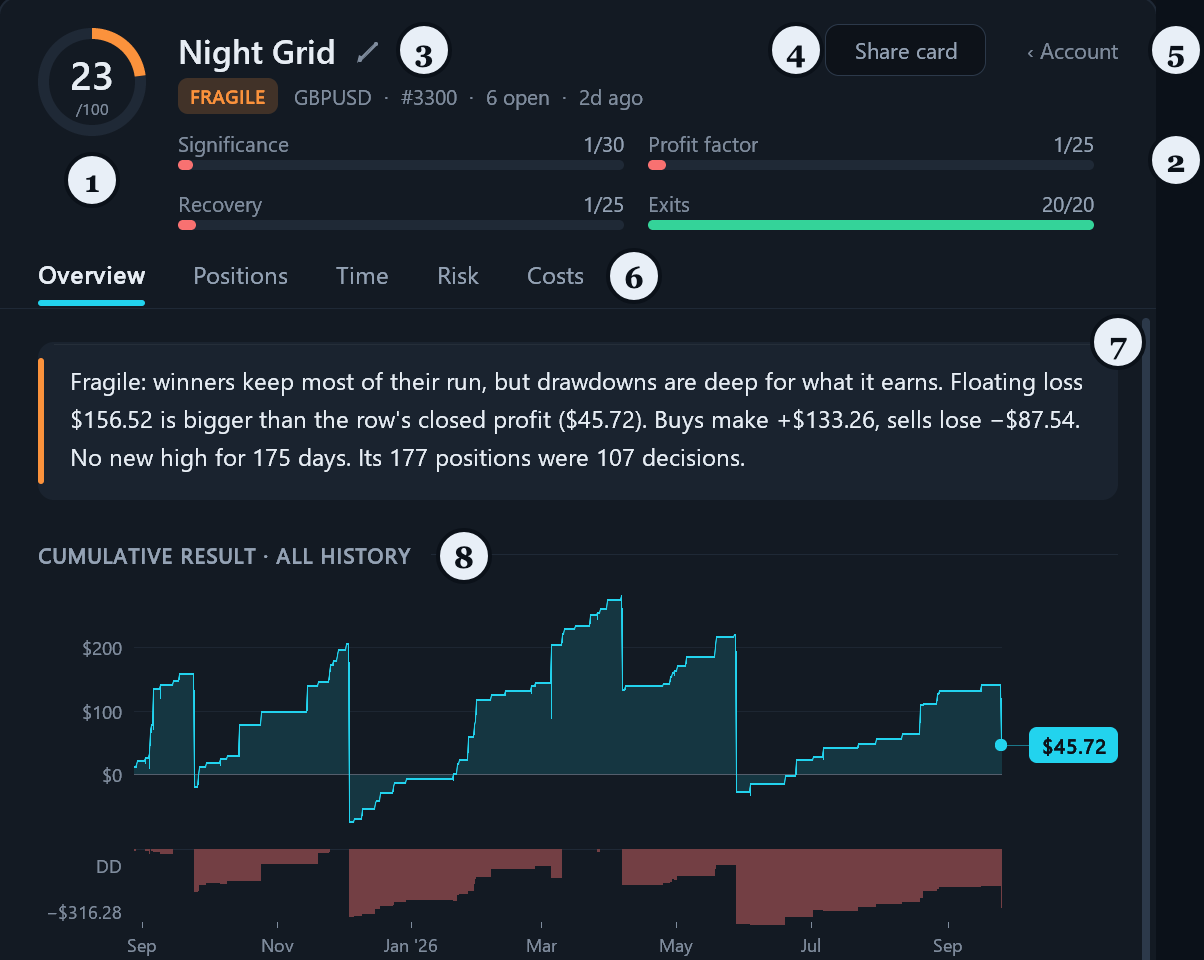Viewport: 1204px width, 960px height.
Task: Switch to the Positions tab
Action: click(240, 276)
